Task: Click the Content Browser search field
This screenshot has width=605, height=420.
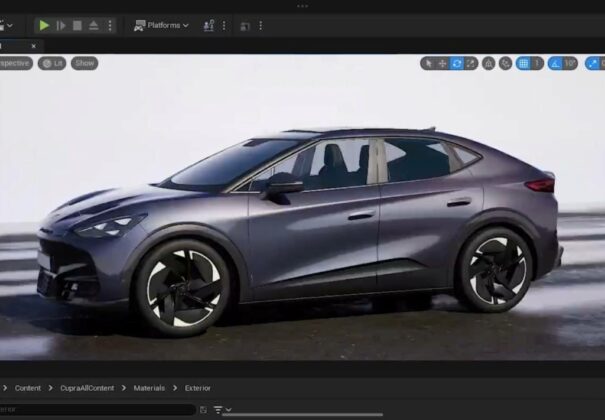Action: 97,409
